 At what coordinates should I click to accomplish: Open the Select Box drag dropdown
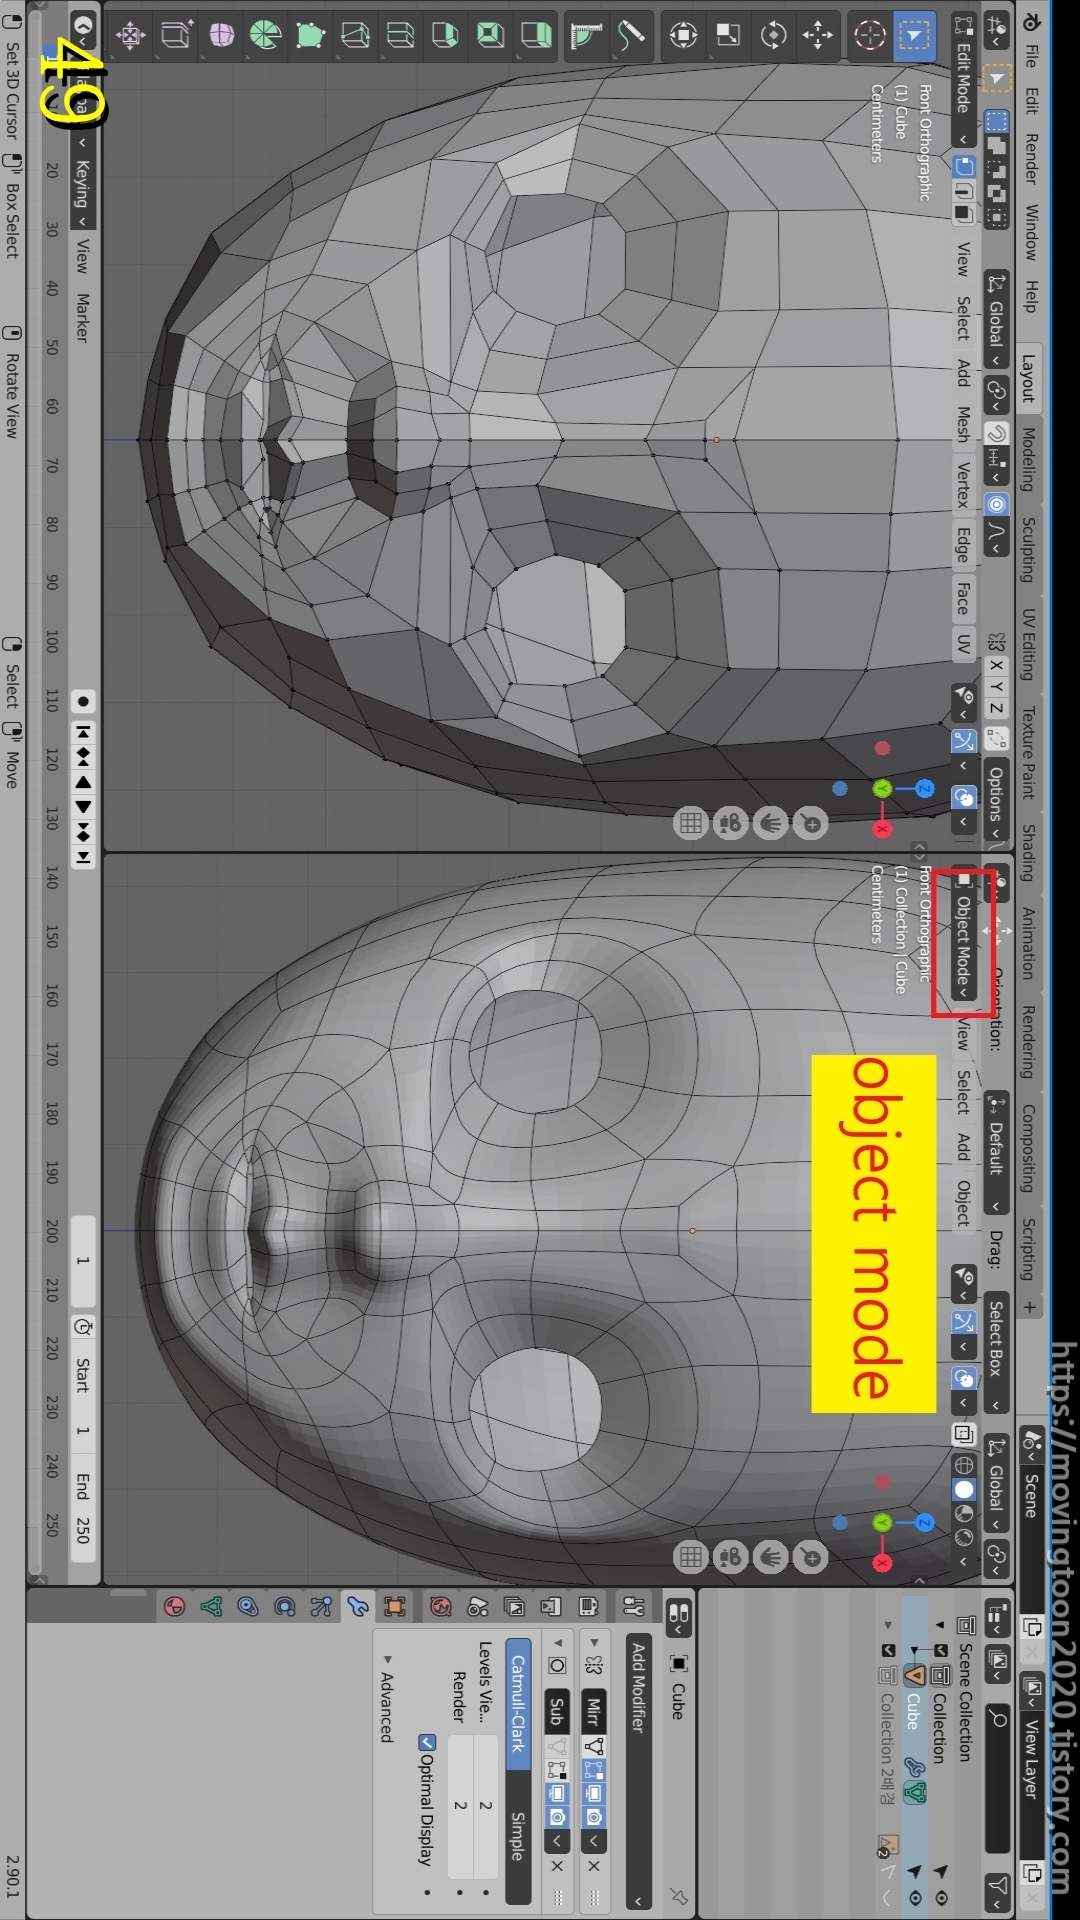pos(996,1353)
